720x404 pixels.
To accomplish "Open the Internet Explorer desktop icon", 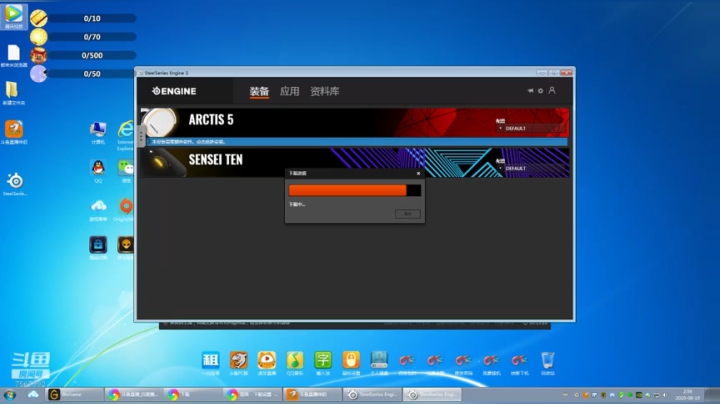I will tap(125, 135).
